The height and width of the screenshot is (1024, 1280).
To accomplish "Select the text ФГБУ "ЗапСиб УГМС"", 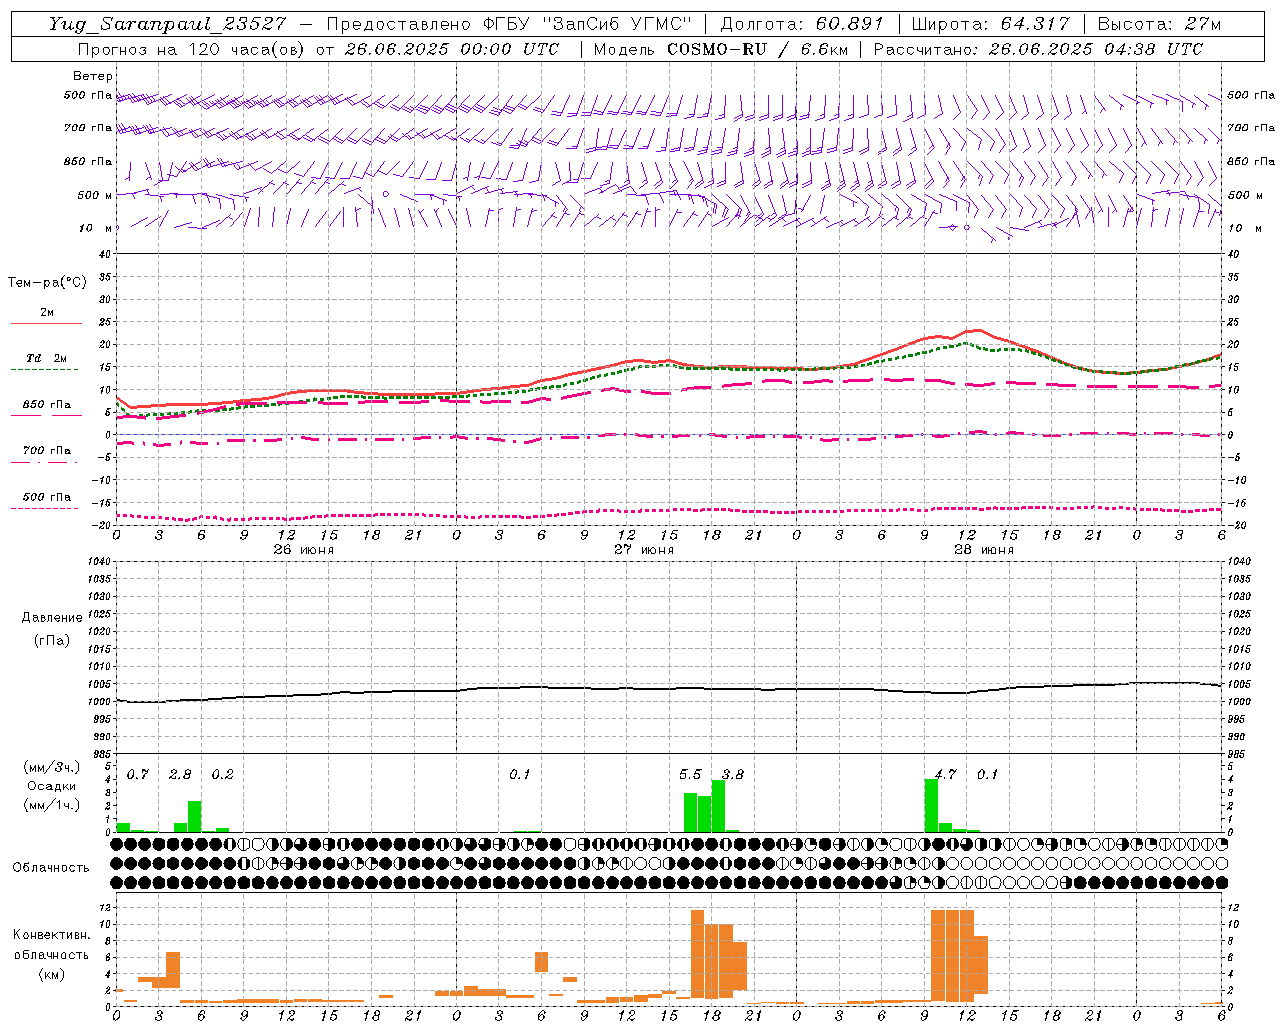I will (x=590, y=24).
